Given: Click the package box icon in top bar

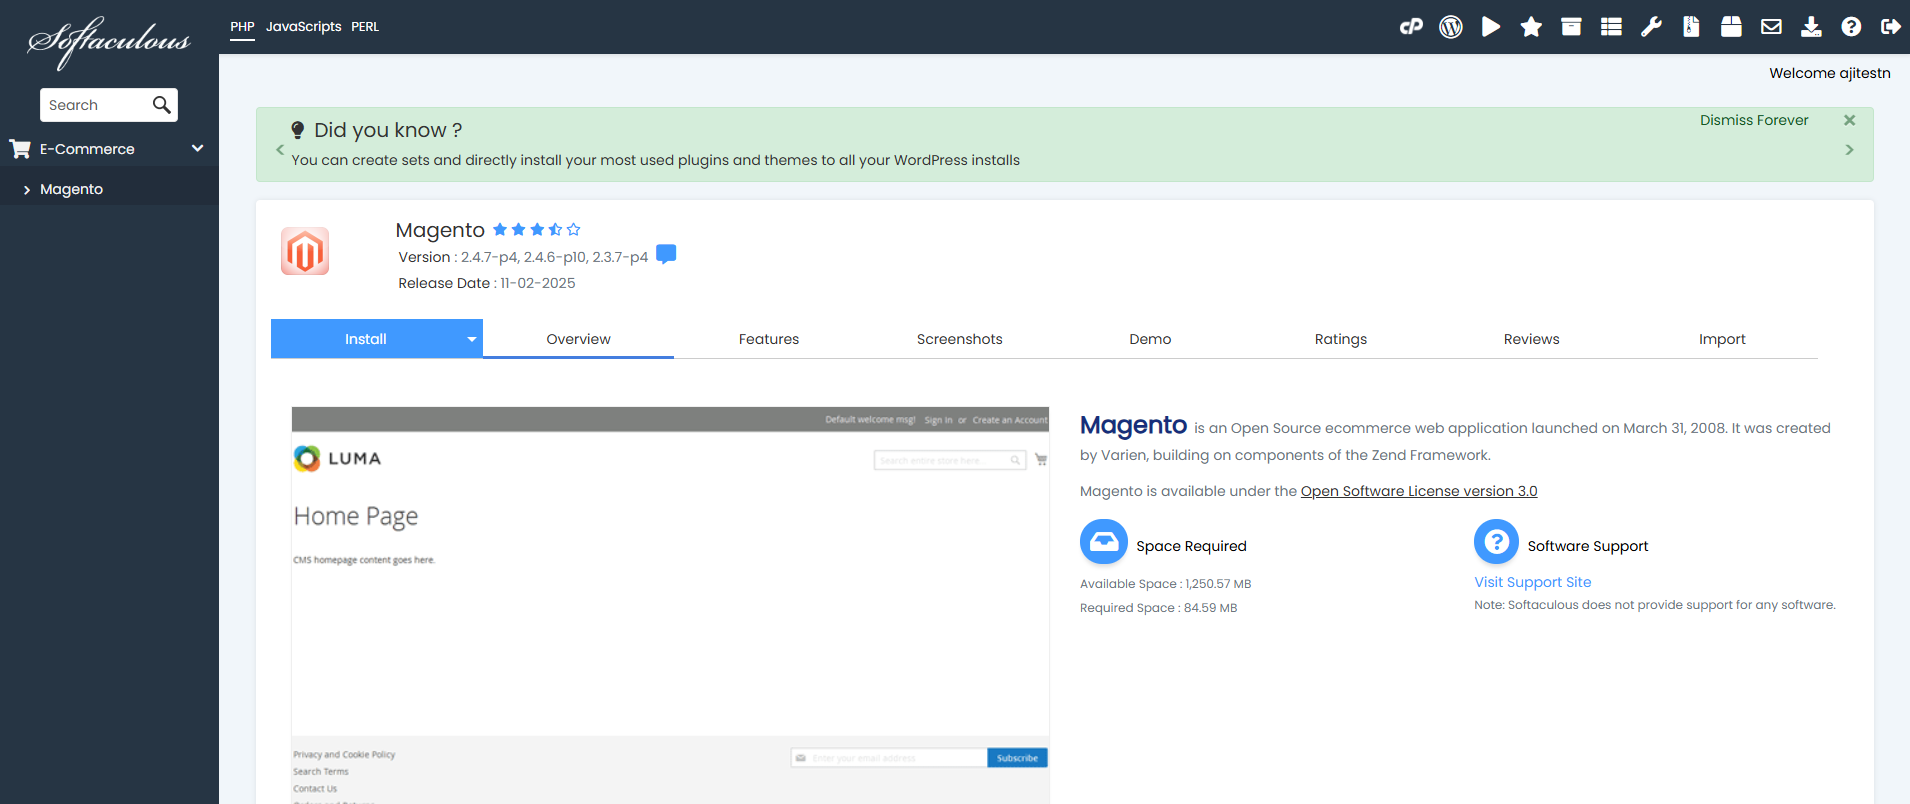Looking at the screenshot, I should (x=1731, y=27).
